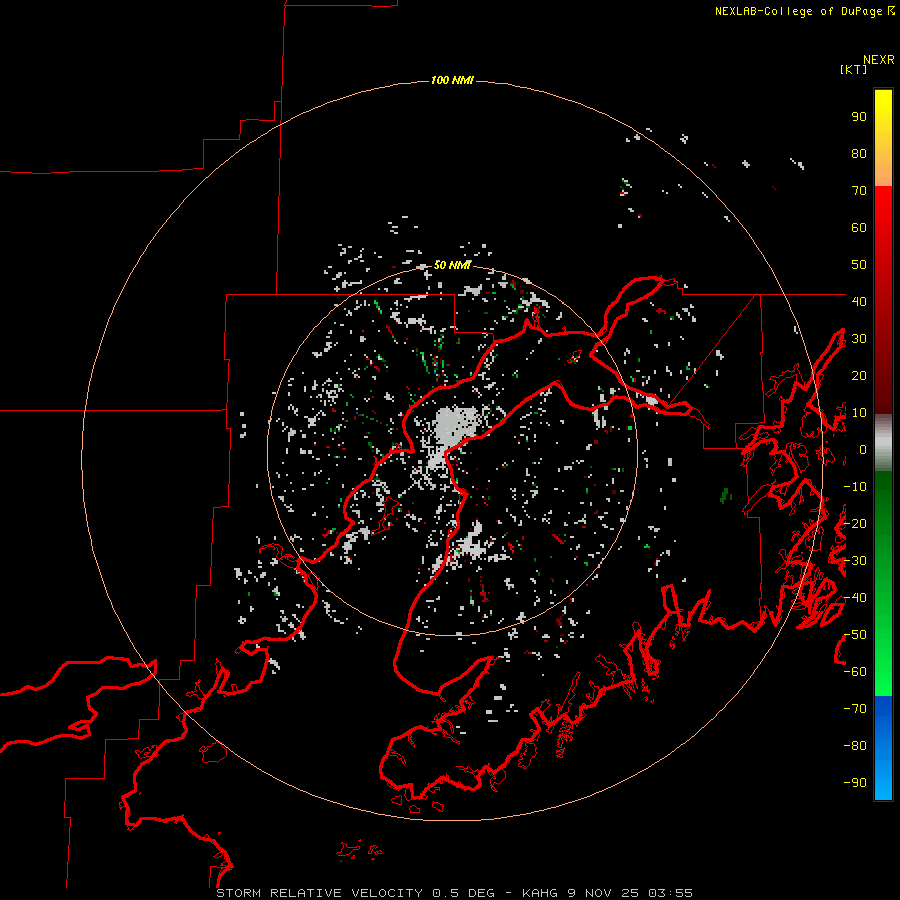Select the 90 value on the velocity scale

[859, 117]
